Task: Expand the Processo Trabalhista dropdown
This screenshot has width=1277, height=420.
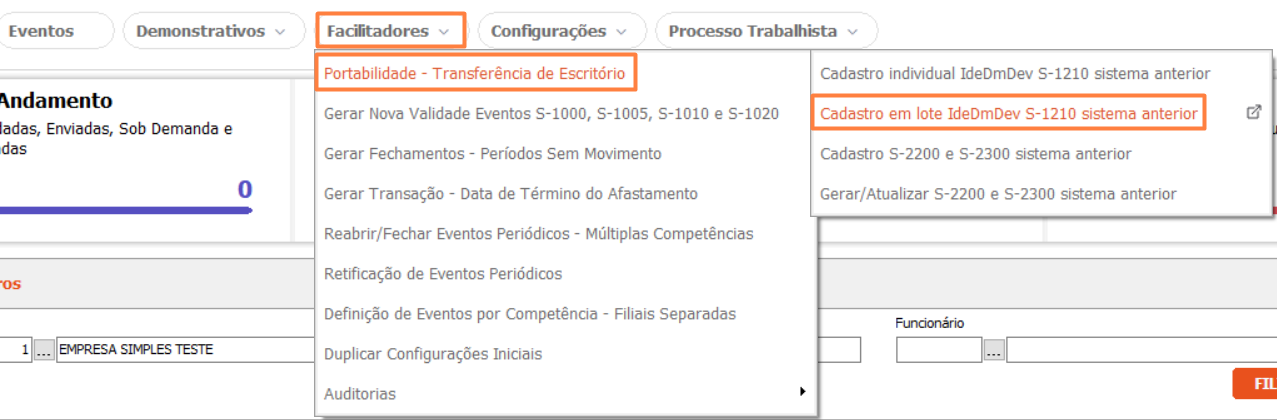Action: (765, 31)
